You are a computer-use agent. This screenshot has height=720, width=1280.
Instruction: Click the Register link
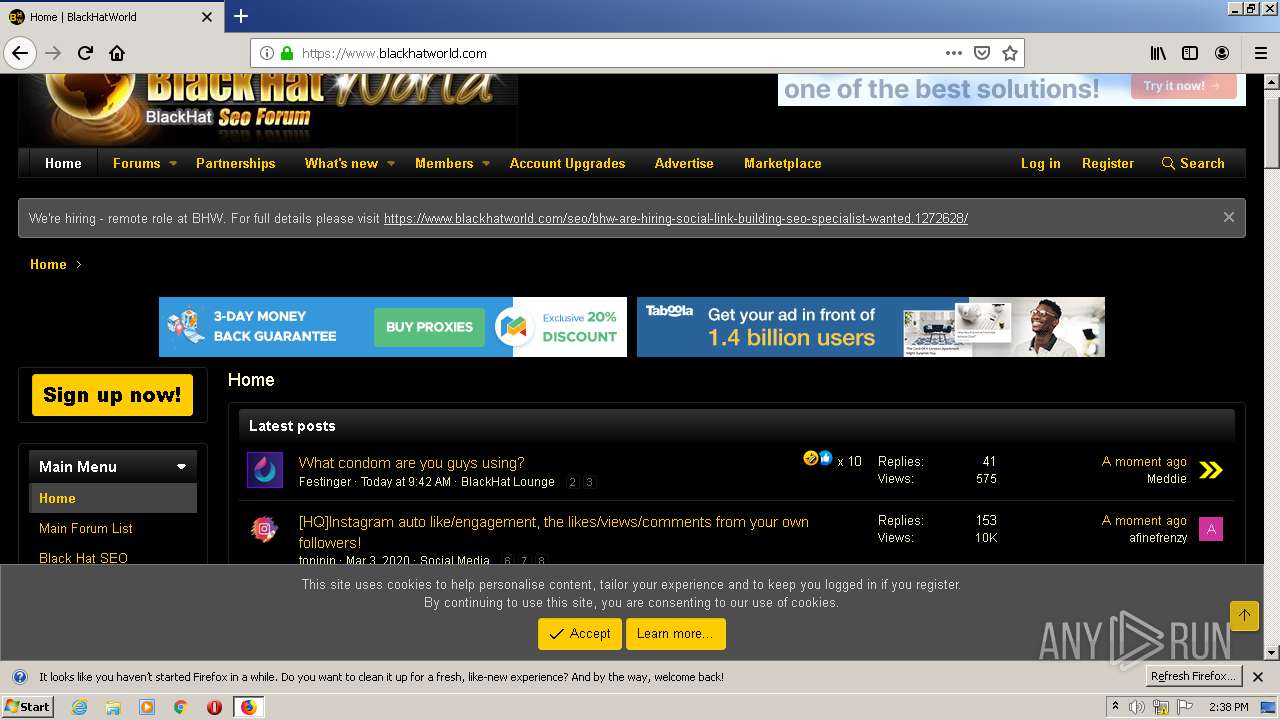point(1108,163)
